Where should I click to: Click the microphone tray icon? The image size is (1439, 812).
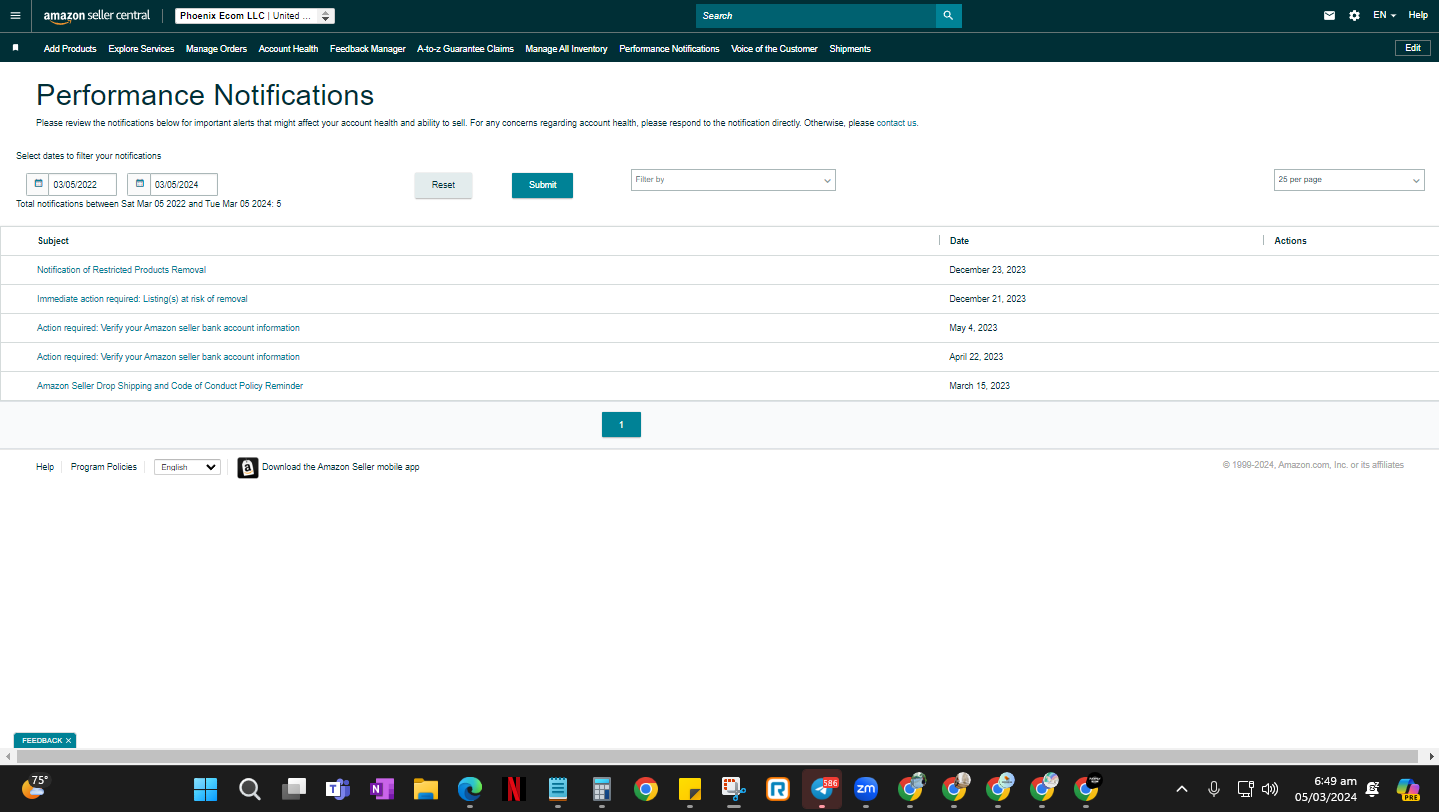(x=1214, y=789)
